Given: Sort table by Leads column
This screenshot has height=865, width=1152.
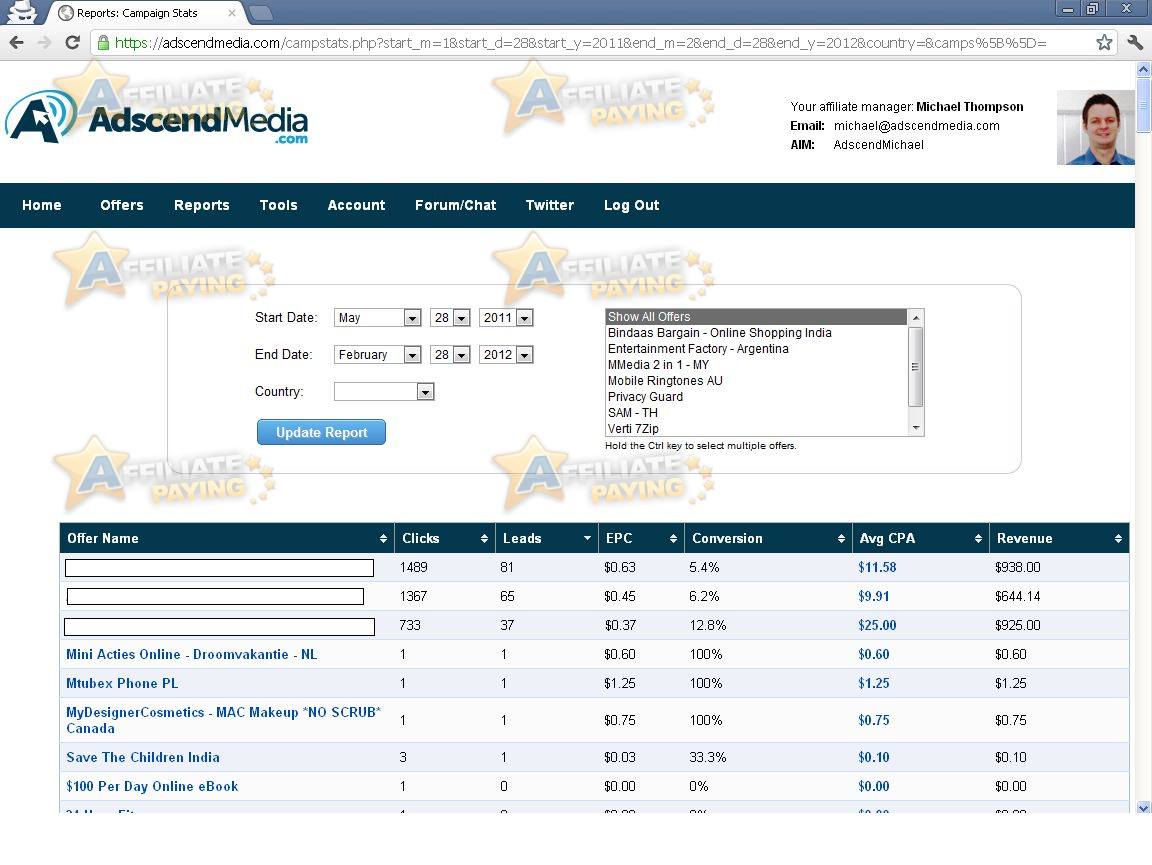Looking at the screenshot, I should coord(587,539).
